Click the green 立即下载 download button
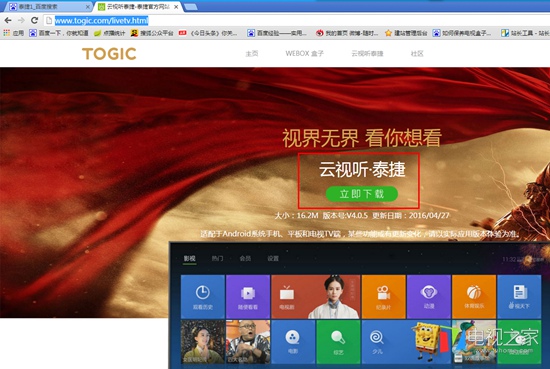The height and width of the screenshot is (369, 550). click(362, 194)
